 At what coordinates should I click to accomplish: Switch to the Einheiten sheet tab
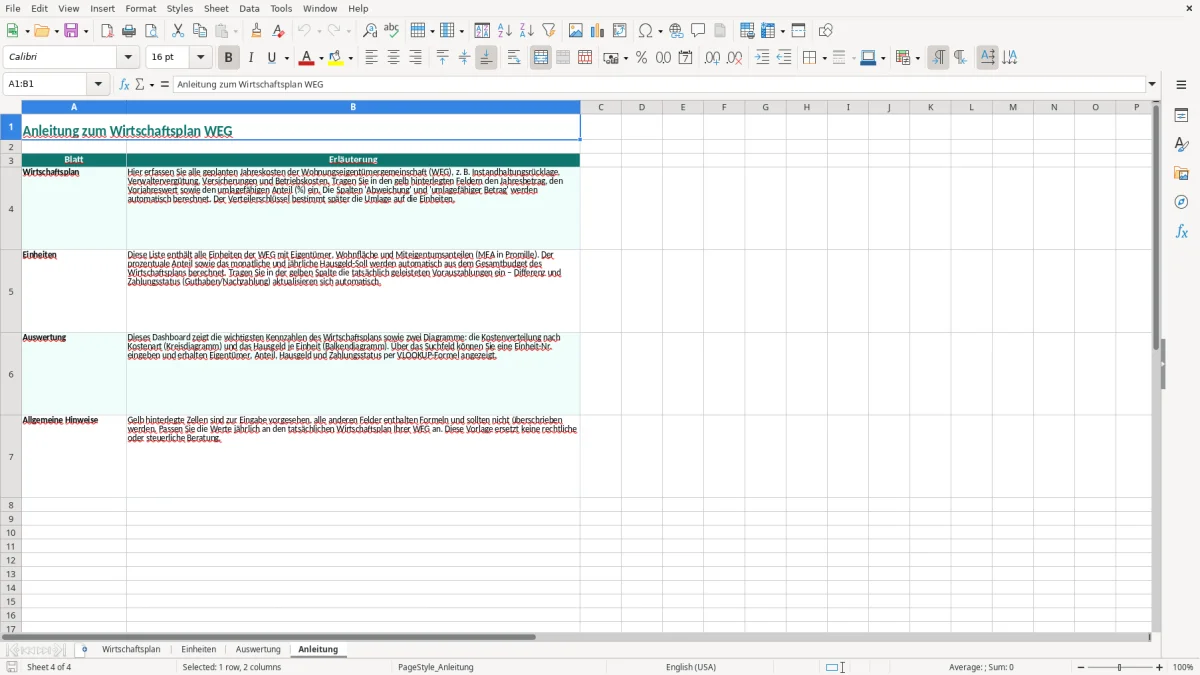[199, 650]
